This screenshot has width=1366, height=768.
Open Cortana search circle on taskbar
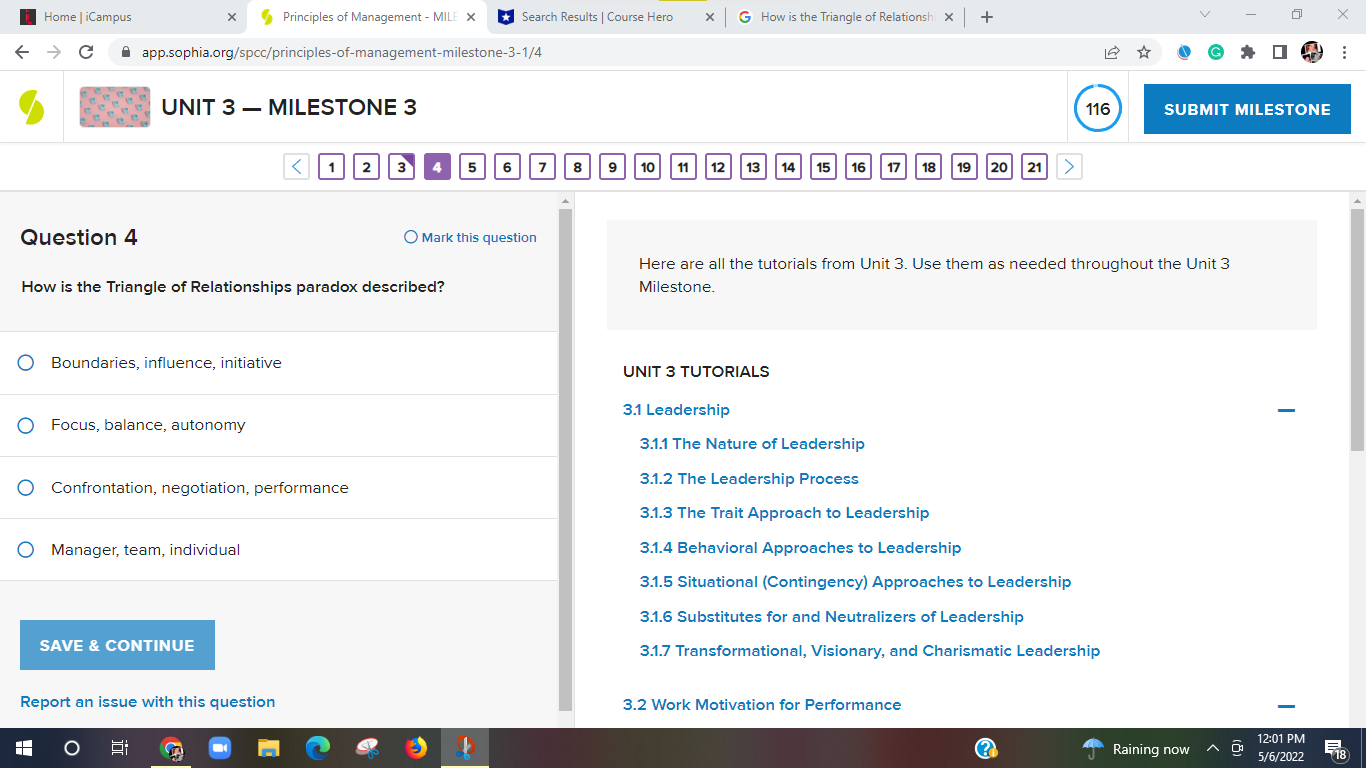(72, 748)
